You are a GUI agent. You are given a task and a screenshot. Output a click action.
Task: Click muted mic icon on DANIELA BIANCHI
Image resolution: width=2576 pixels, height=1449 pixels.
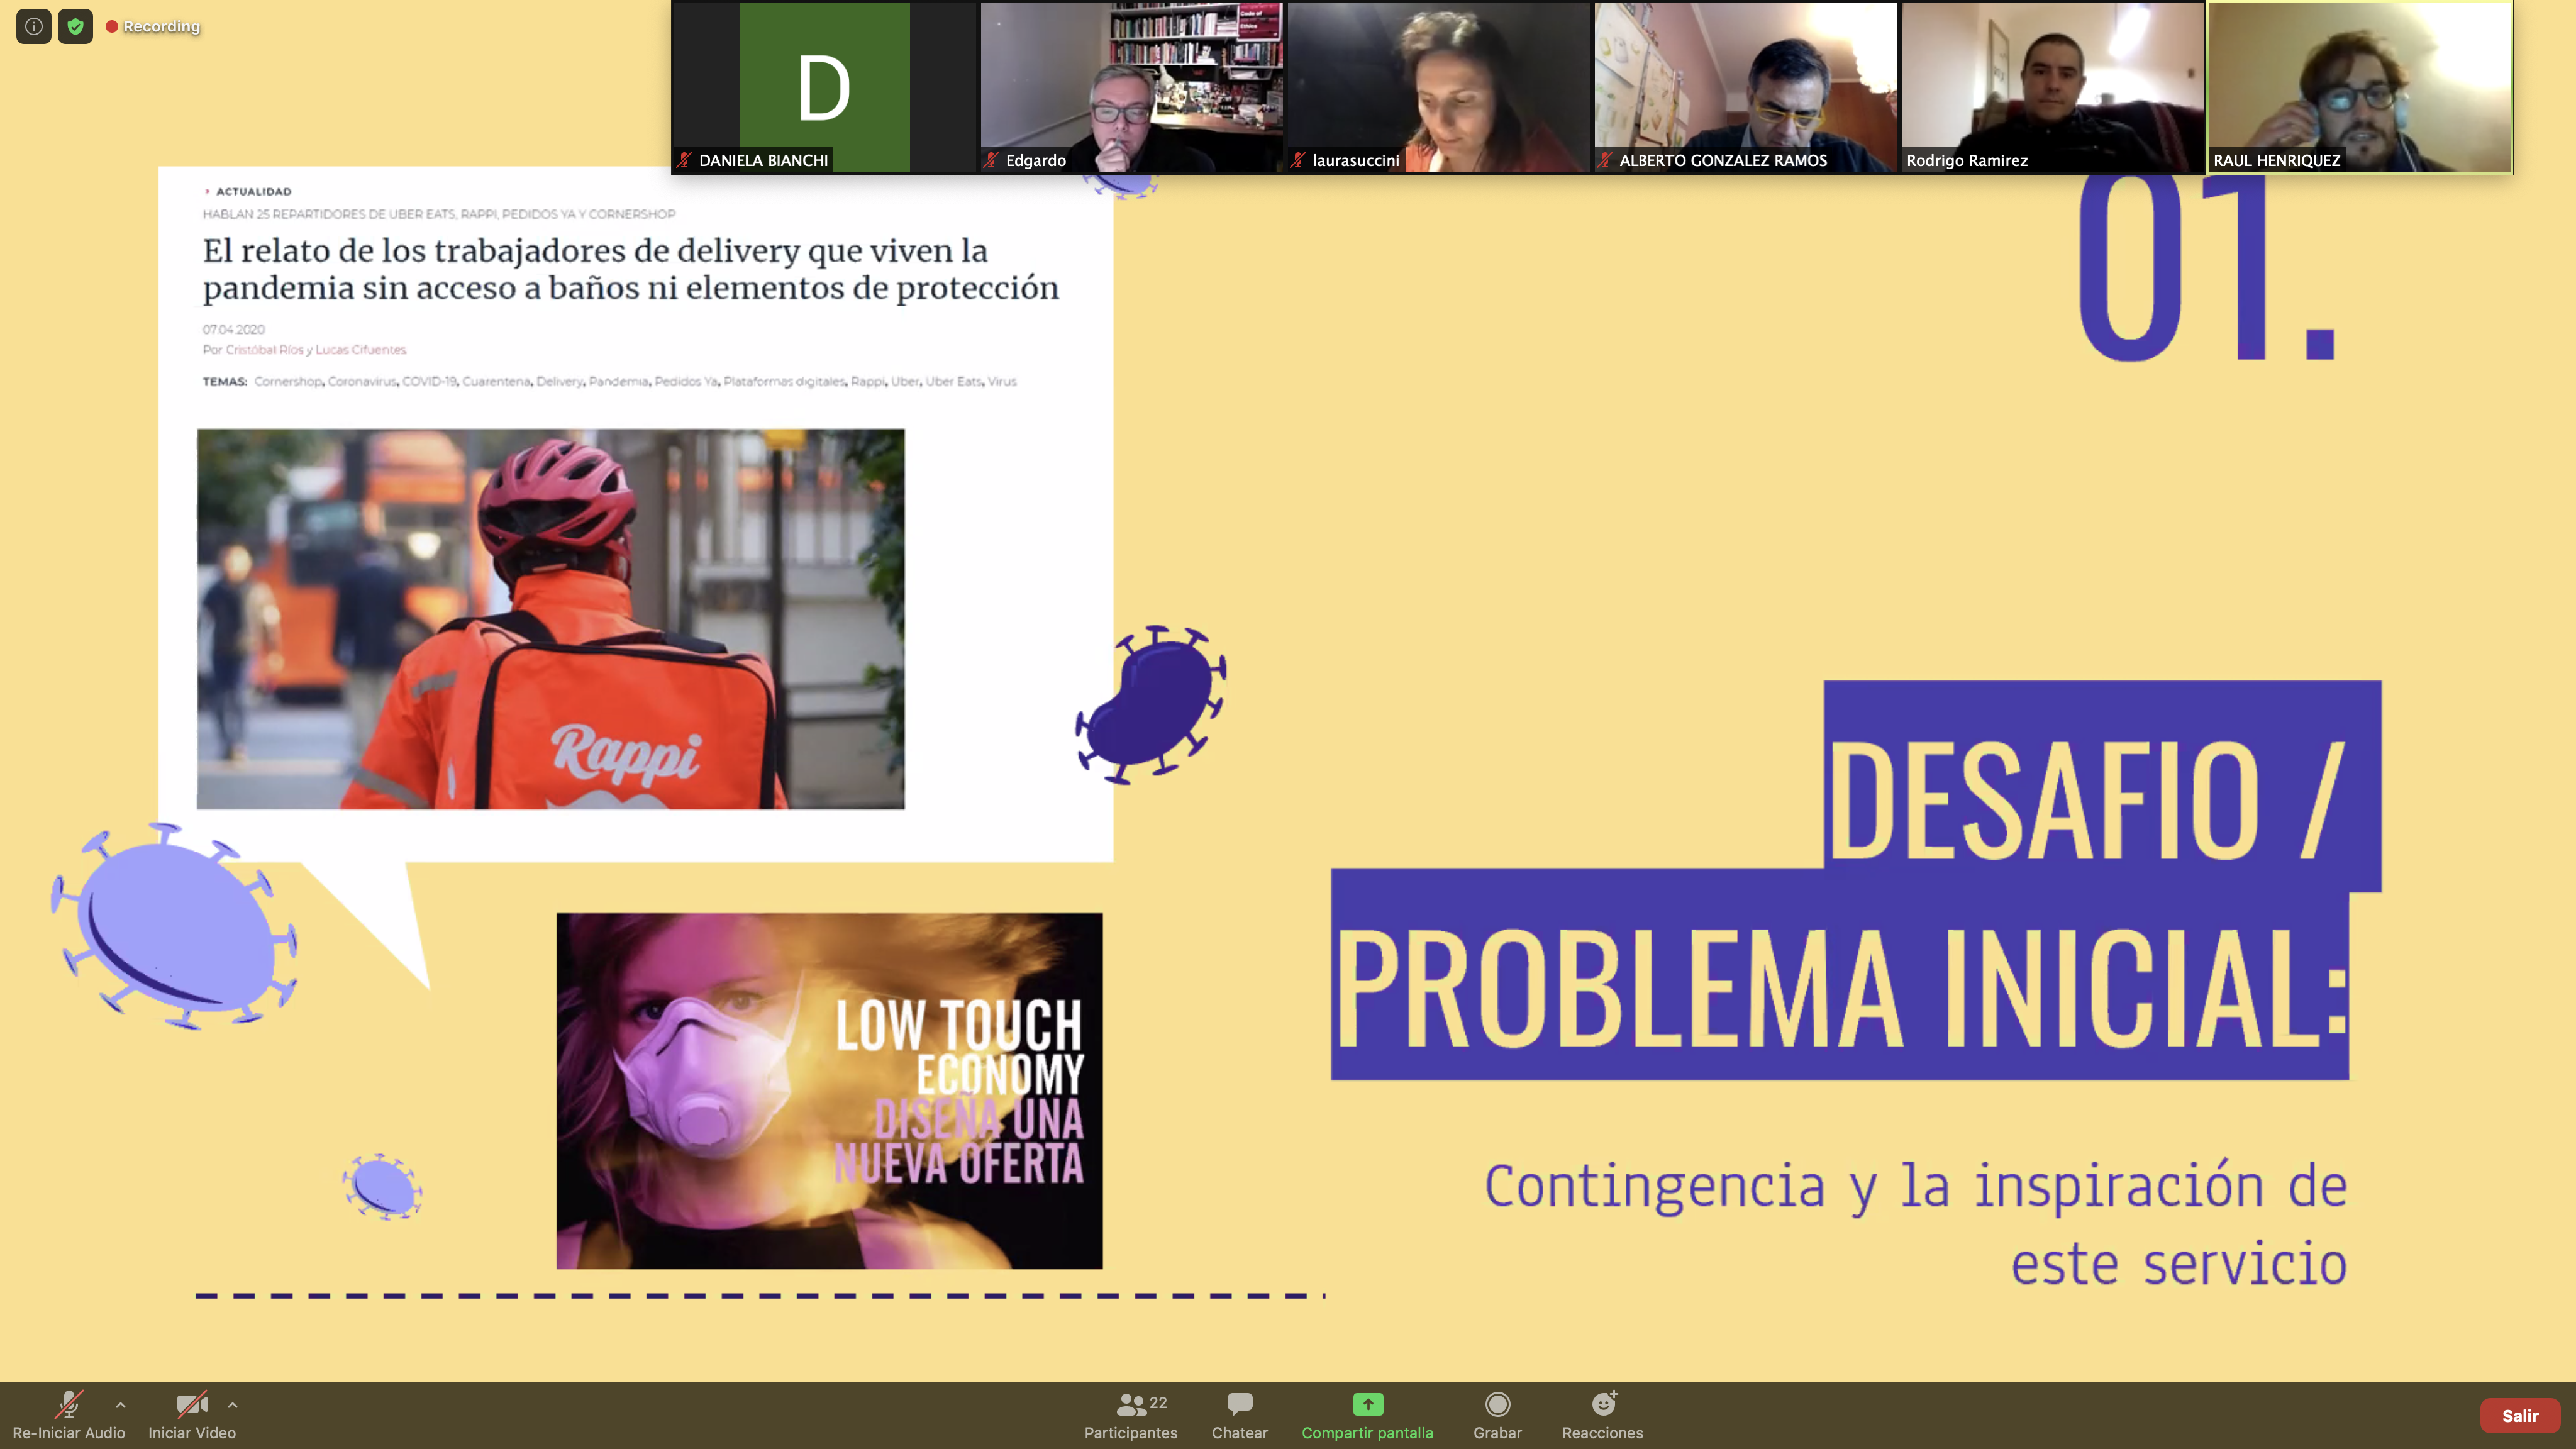click(x=685, y=160)
